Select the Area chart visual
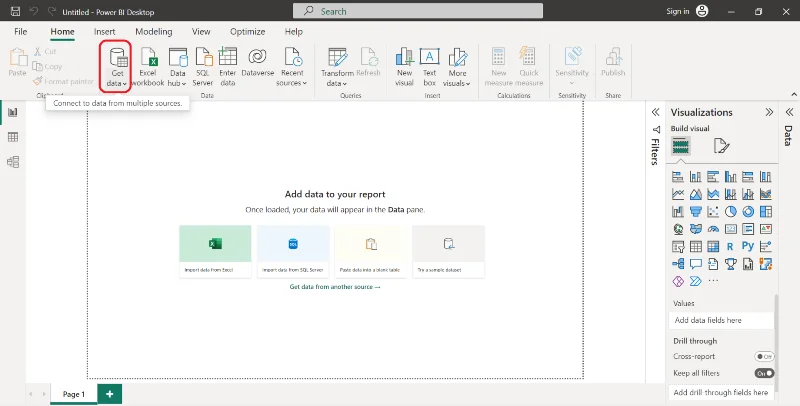This screenshot has height=406, width=800. pyautogui.click(x=695, y=194)
